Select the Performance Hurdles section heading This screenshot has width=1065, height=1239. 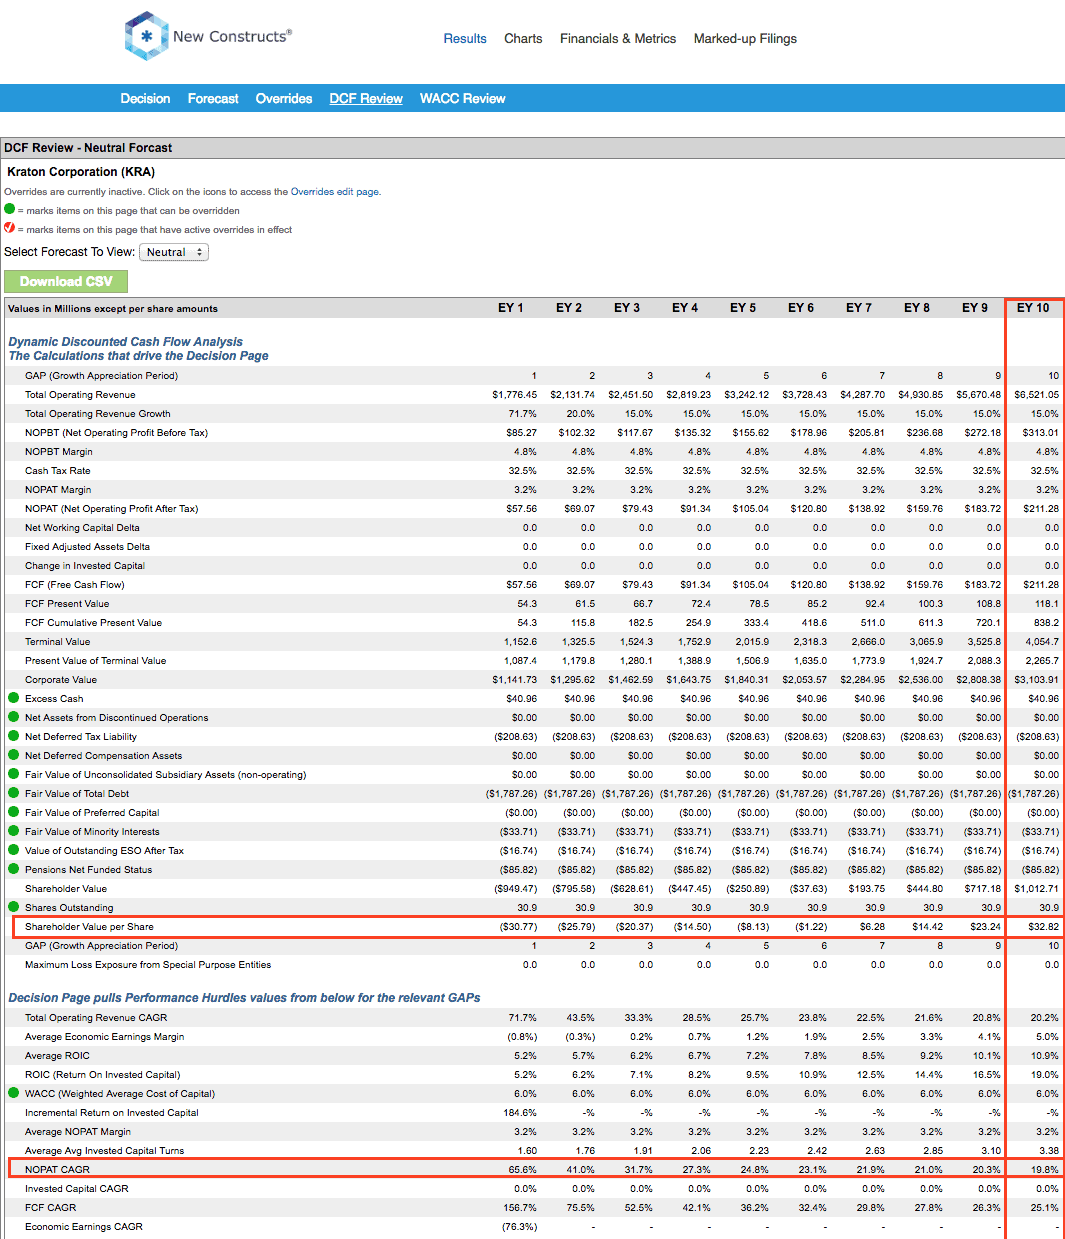tap(244, 998)
